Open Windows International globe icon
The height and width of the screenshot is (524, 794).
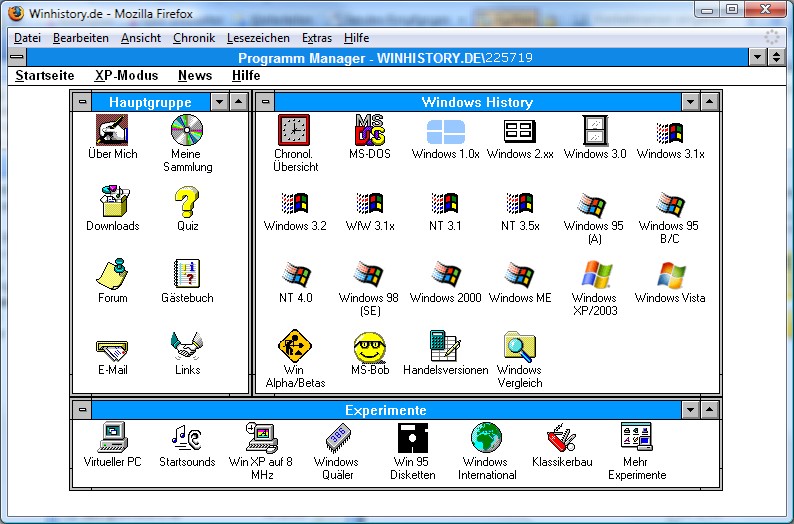pos(486,437)
